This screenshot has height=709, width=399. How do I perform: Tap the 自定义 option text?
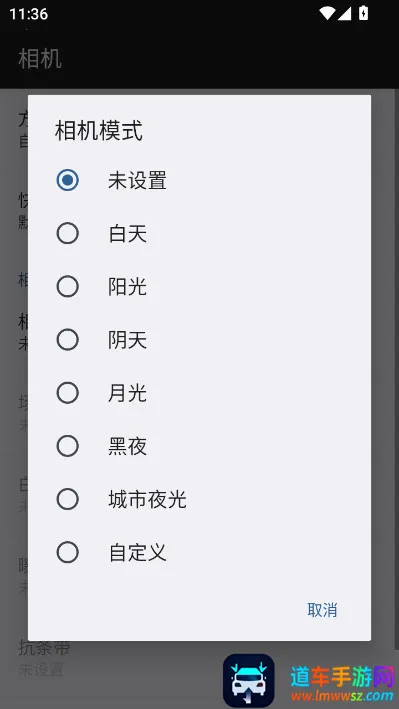(138, 553)
